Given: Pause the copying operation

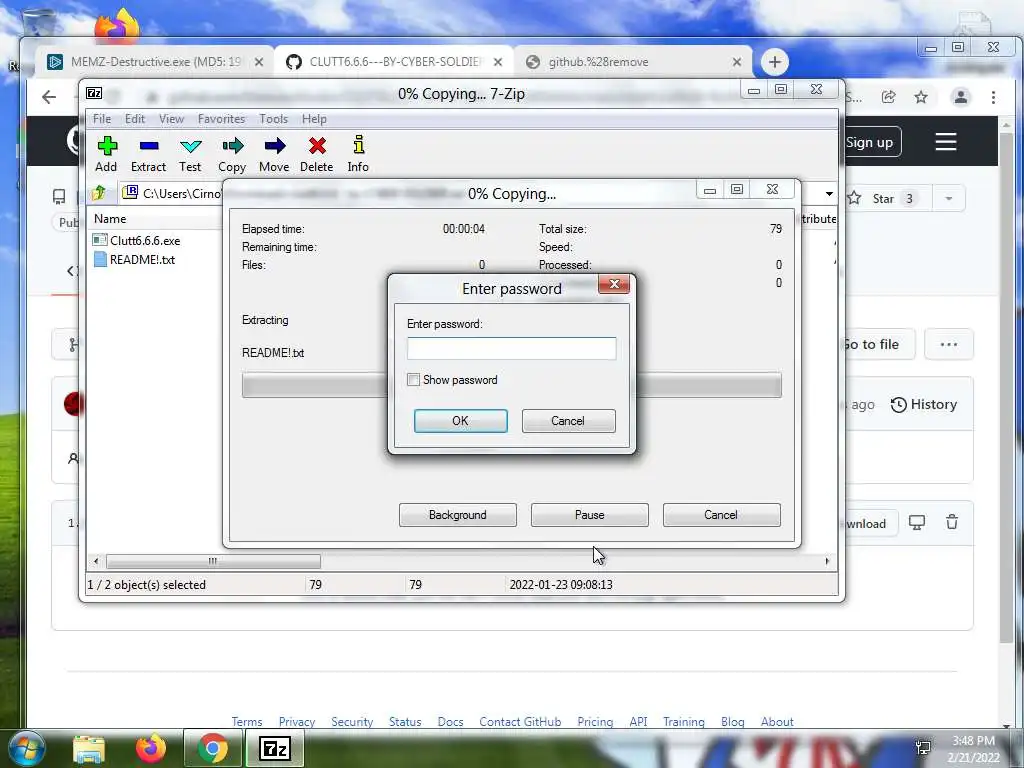Looking at the screenshot, I should [590, 515].
